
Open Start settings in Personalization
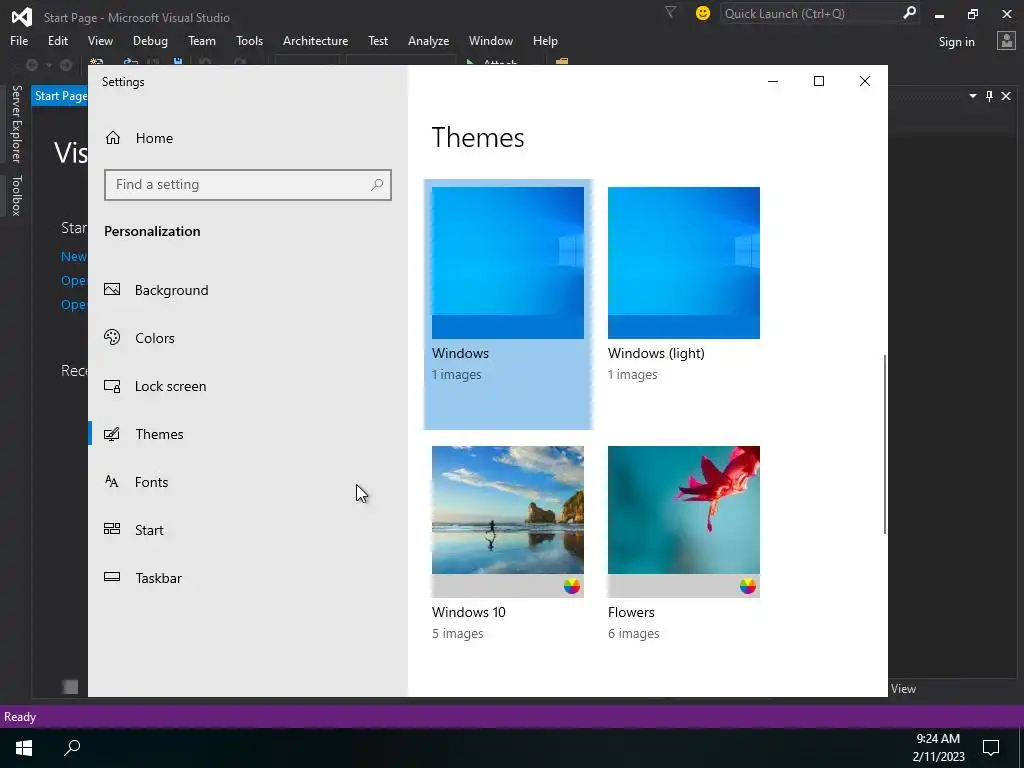coord(248,530)
